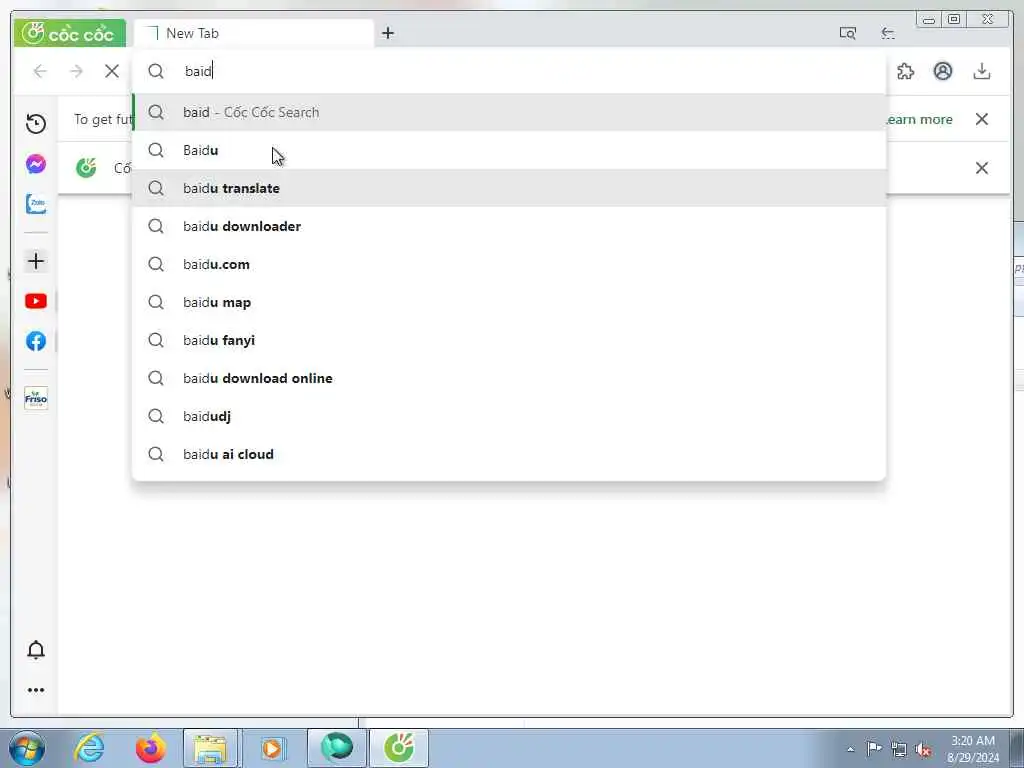Click the 'Learn more' link
The image size is (1024, 768).
pyautogui.click(x=920, y=120)
